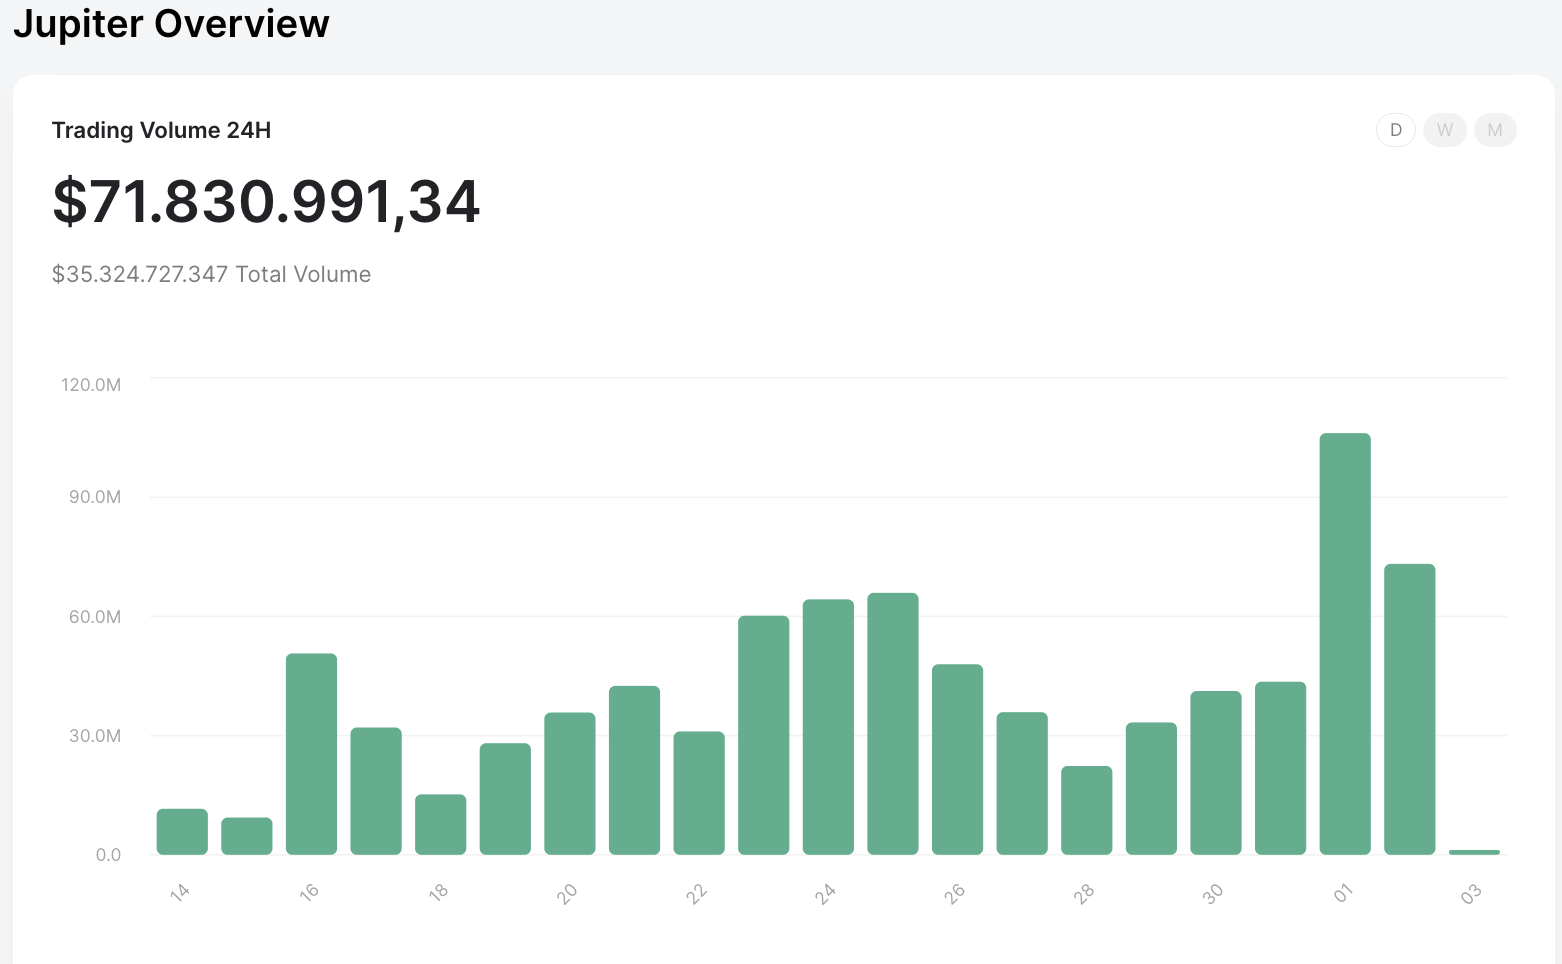This screenshot has height=964, width=1562.
Task: Click the x-axis date label 16
Action: point(309,892)
